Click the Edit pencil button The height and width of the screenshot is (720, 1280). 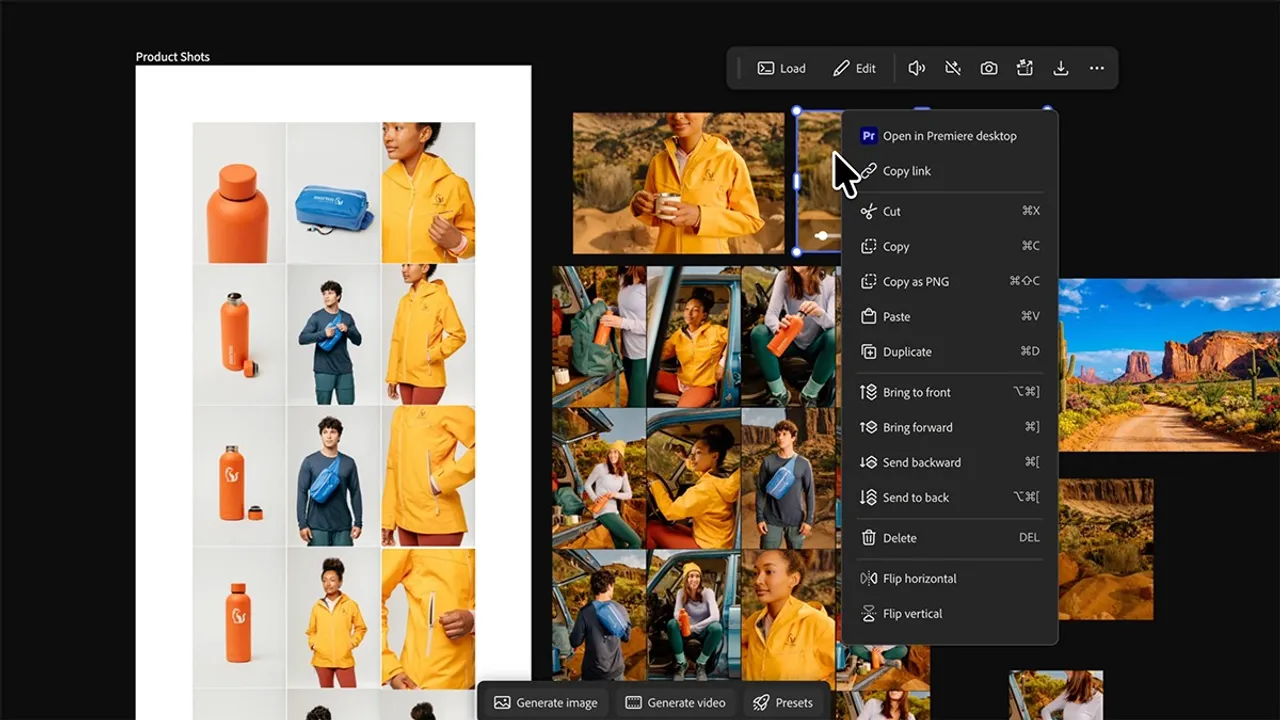[x=854, y=68]
